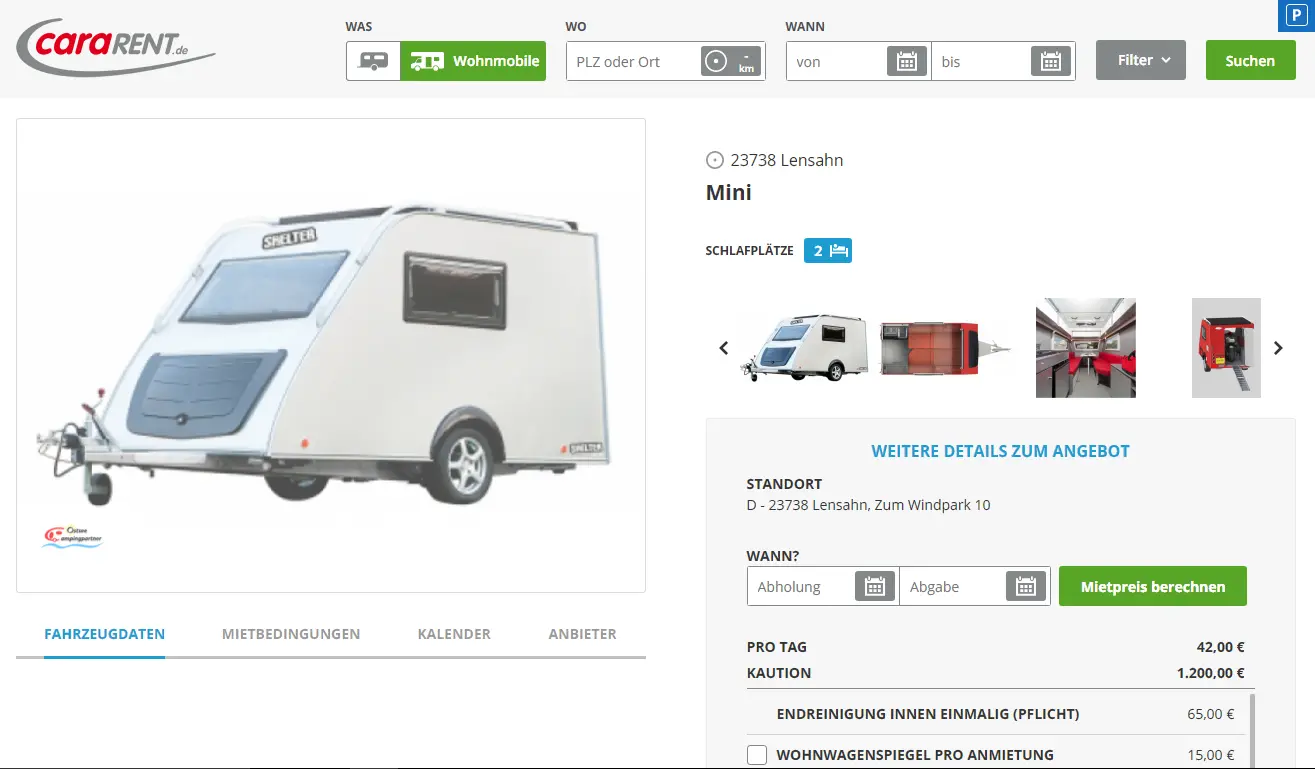The image size is (1315, 769).
Task: Check the Wohnwagenspiegel pro Anmietung checkbox
Action: pos(757,755)
